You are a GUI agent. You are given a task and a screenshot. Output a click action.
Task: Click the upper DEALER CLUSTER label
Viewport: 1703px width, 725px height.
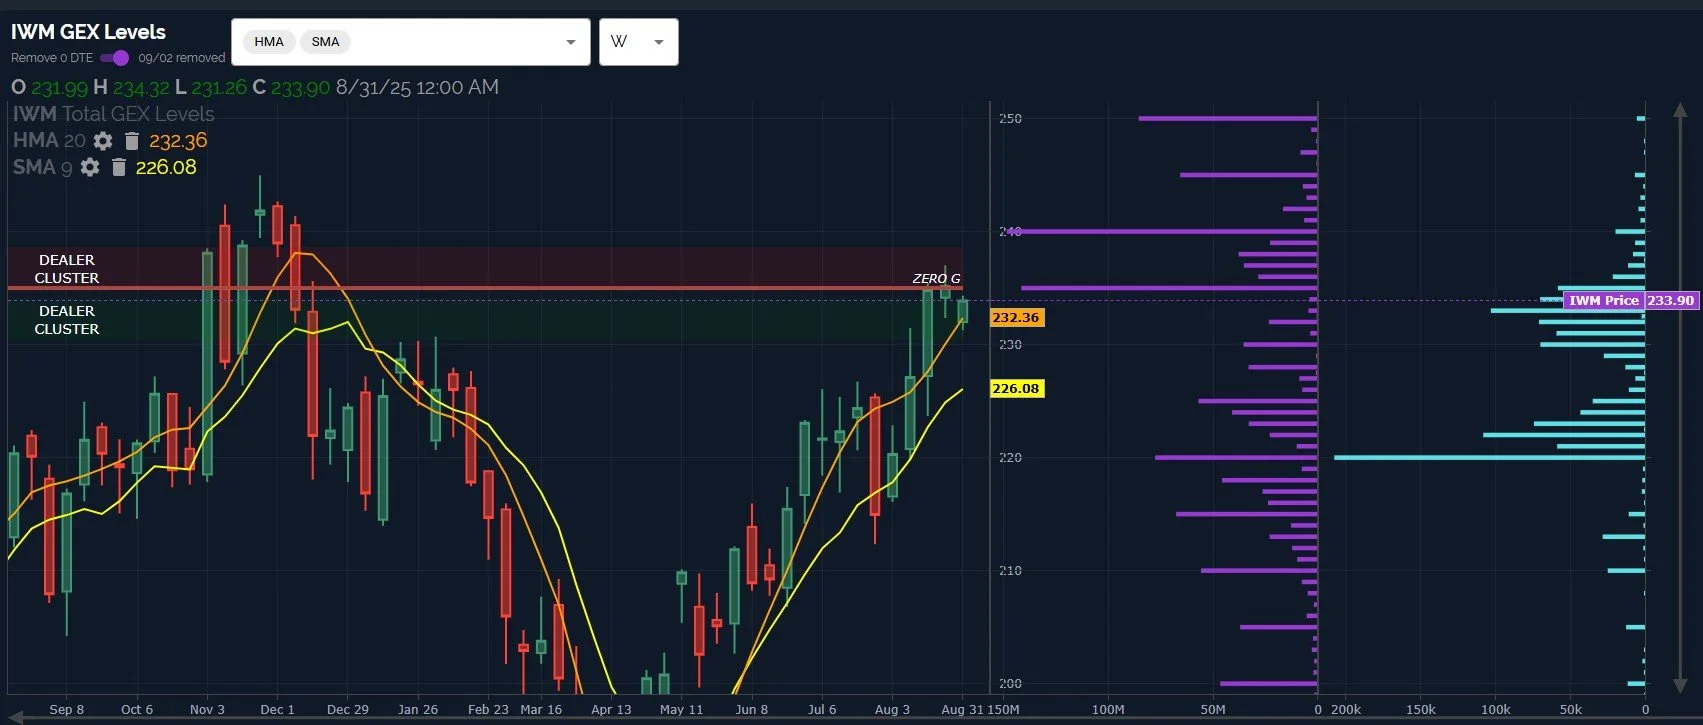tap(67, 269)
